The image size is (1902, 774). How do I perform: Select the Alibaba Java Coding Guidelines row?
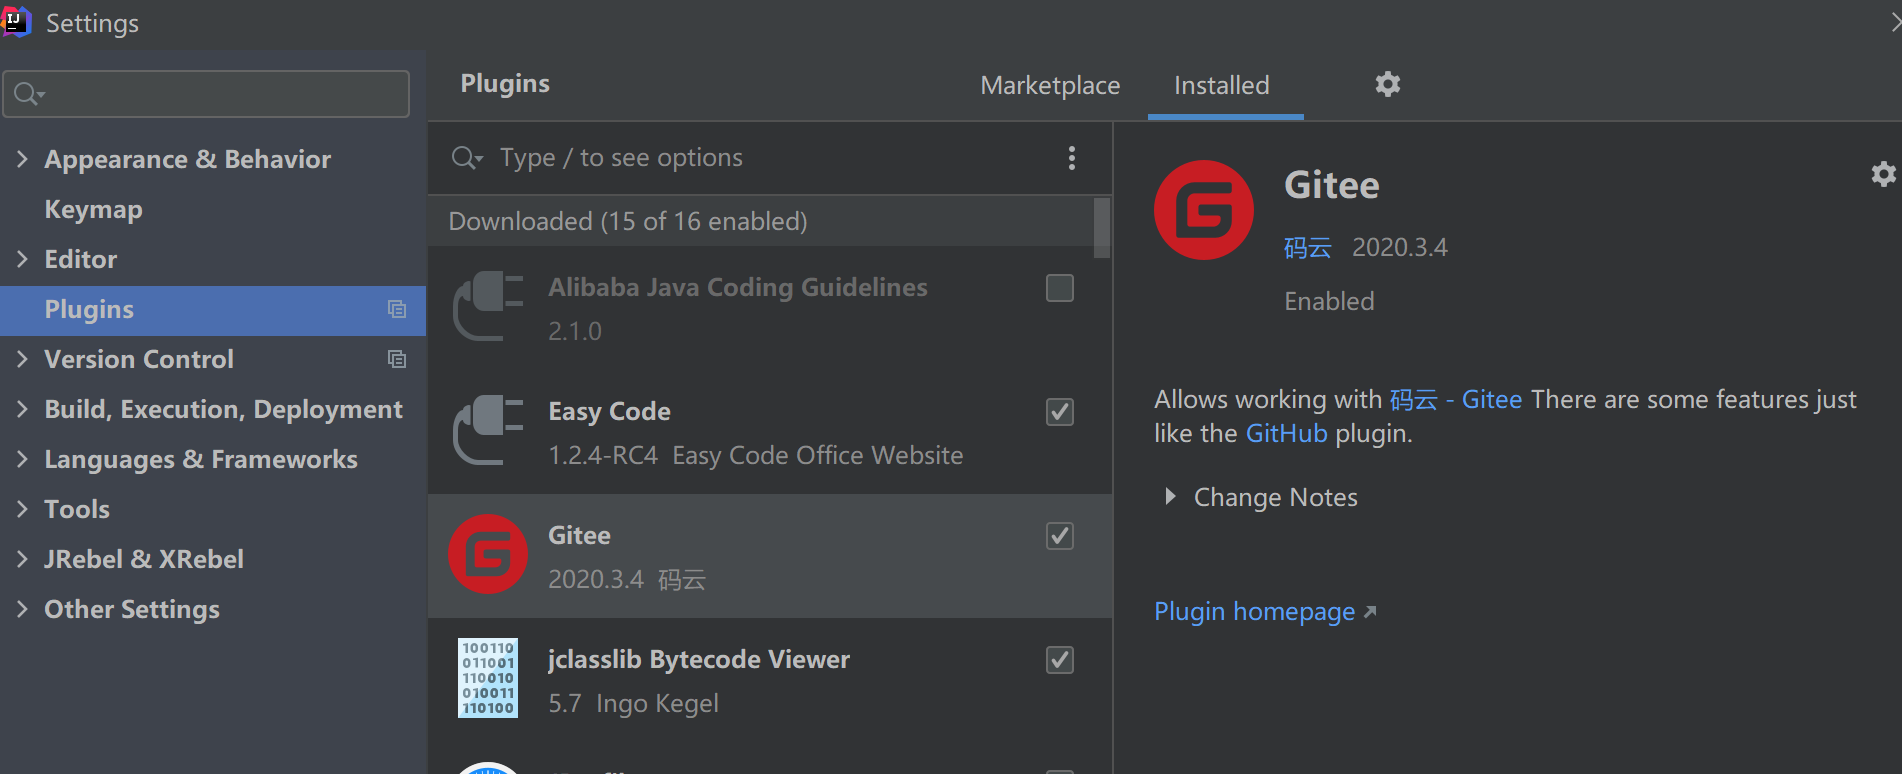click(770, 308)
